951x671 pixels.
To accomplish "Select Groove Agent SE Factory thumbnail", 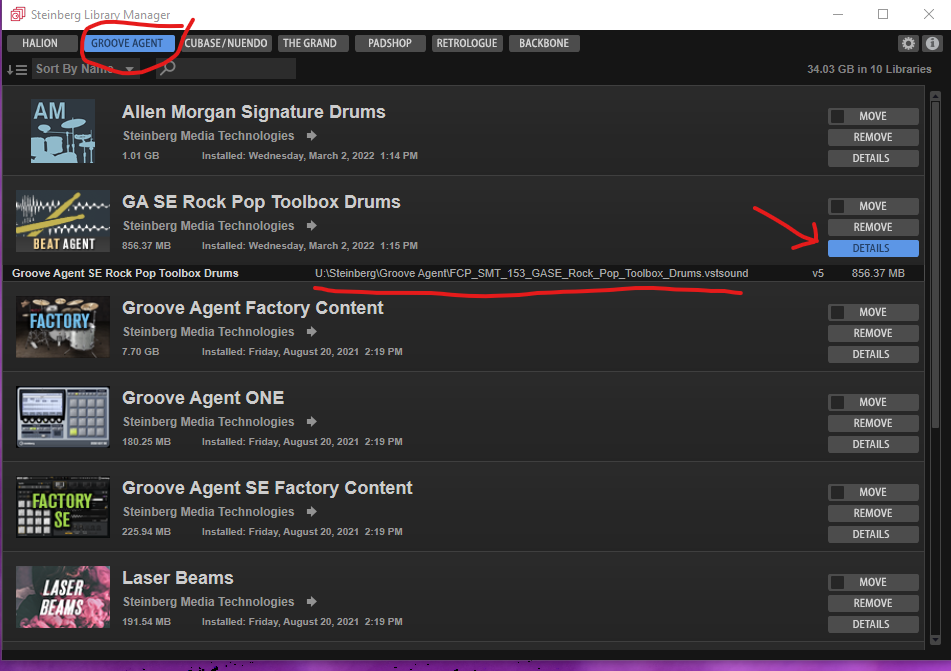I will coord(63,507).
